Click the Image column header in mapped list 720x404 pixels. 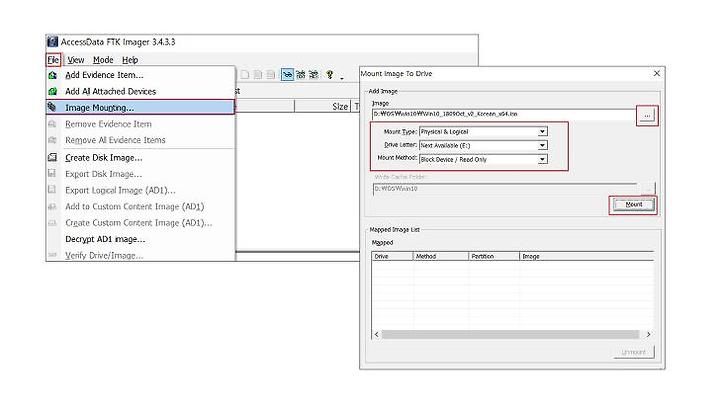pyautogui.click(x=587, y=256)
